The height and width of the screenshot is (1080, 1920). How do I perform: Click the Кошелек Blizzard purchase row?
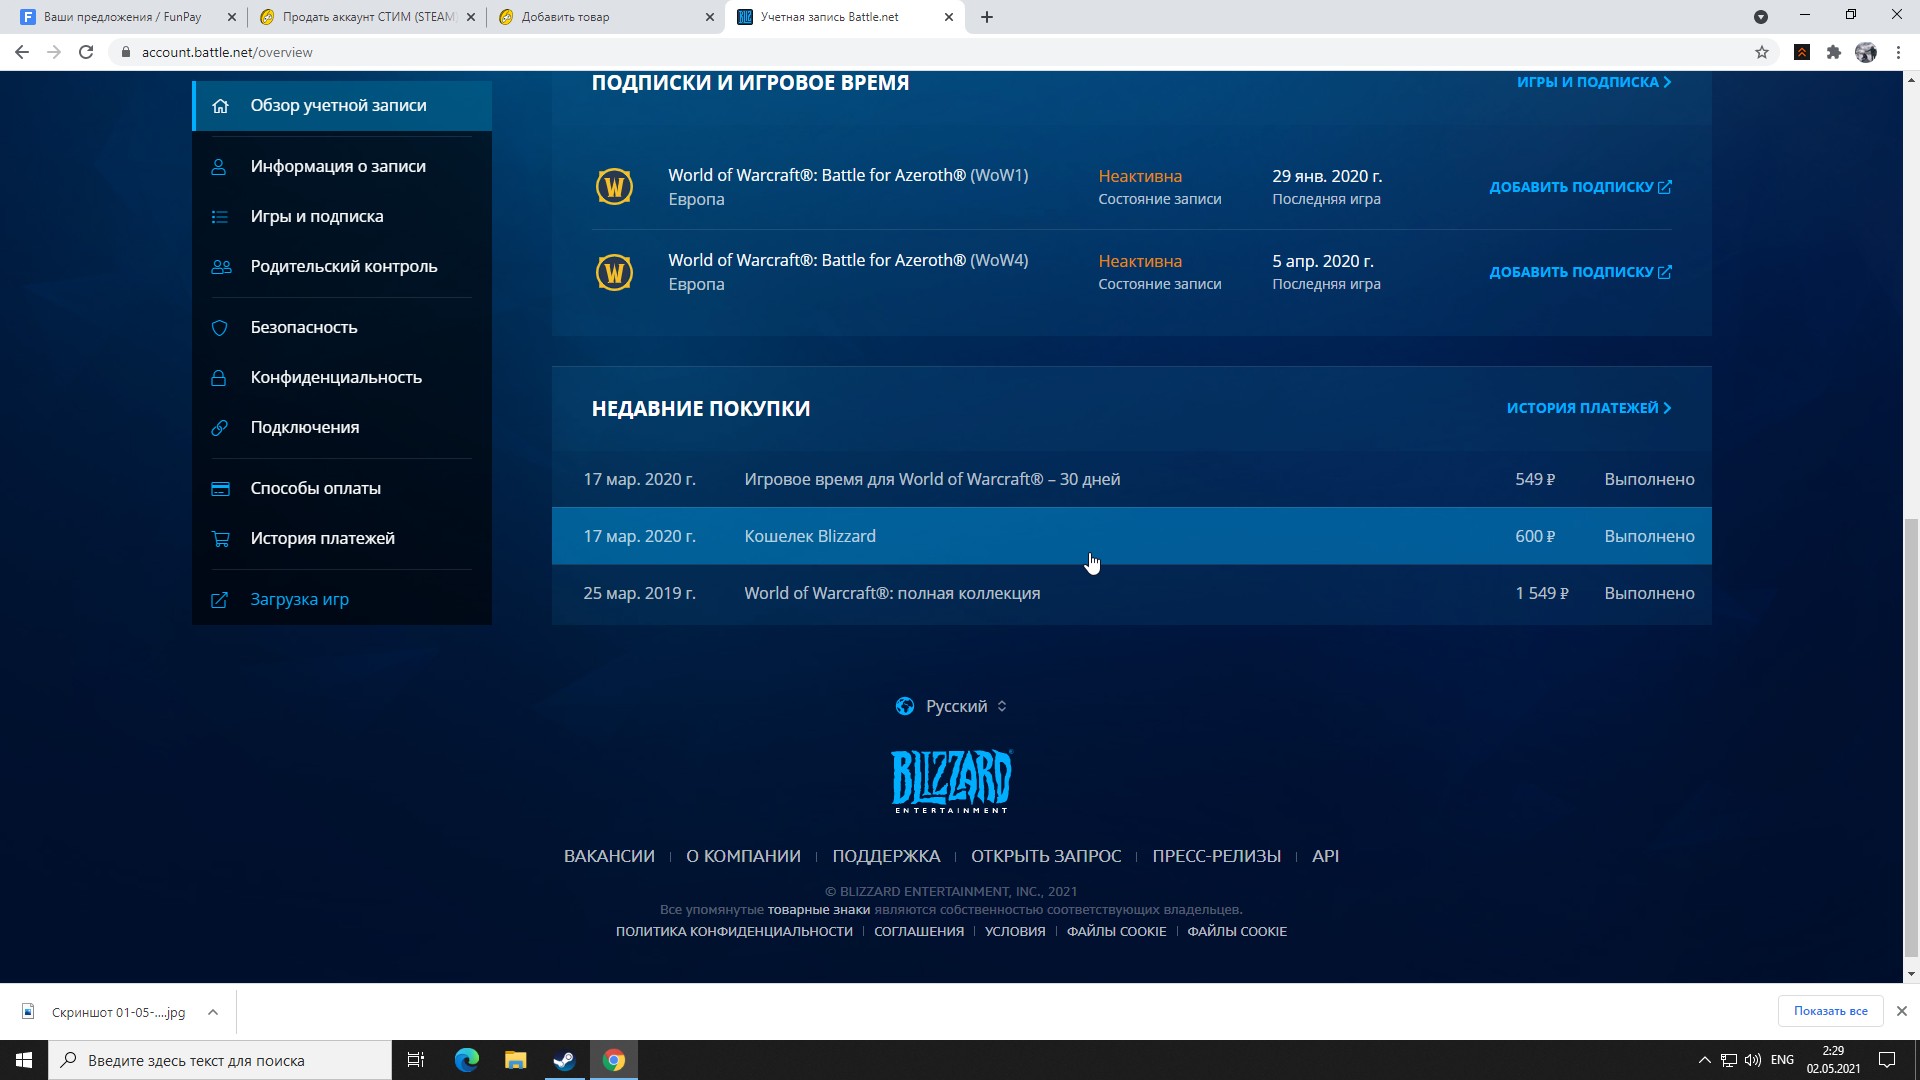tap(1131, 536)
